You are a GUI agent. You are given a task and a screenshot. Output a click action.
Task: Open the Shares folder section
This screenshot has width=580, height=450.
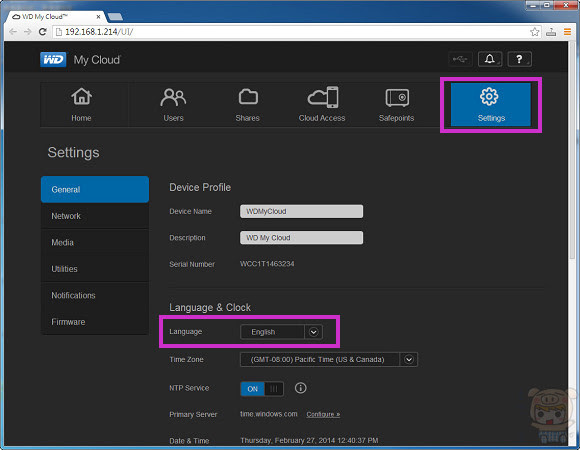pos(247,105)
